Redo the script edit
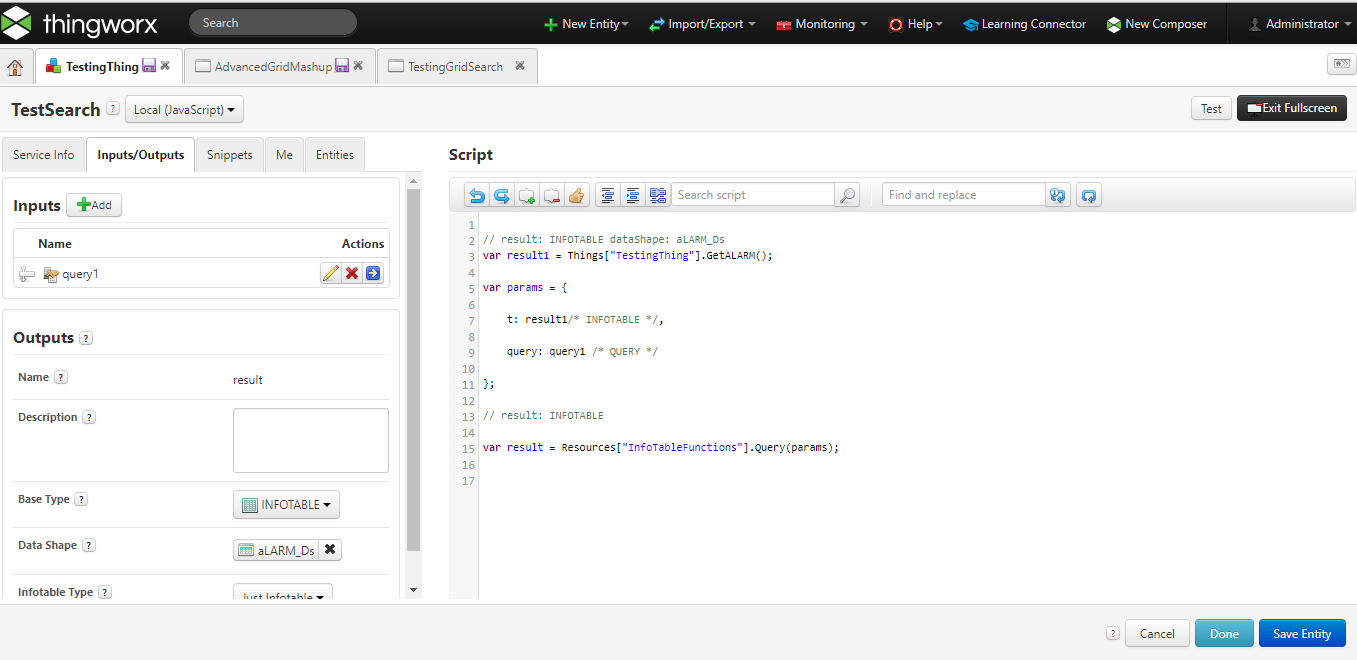The width and height of the screenshot is (1357, 660). [501, 194]
